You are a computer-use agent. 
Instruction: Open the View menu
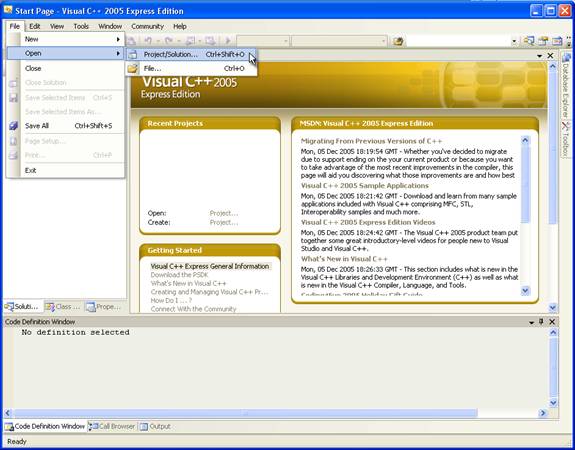(x=57, y=26)
